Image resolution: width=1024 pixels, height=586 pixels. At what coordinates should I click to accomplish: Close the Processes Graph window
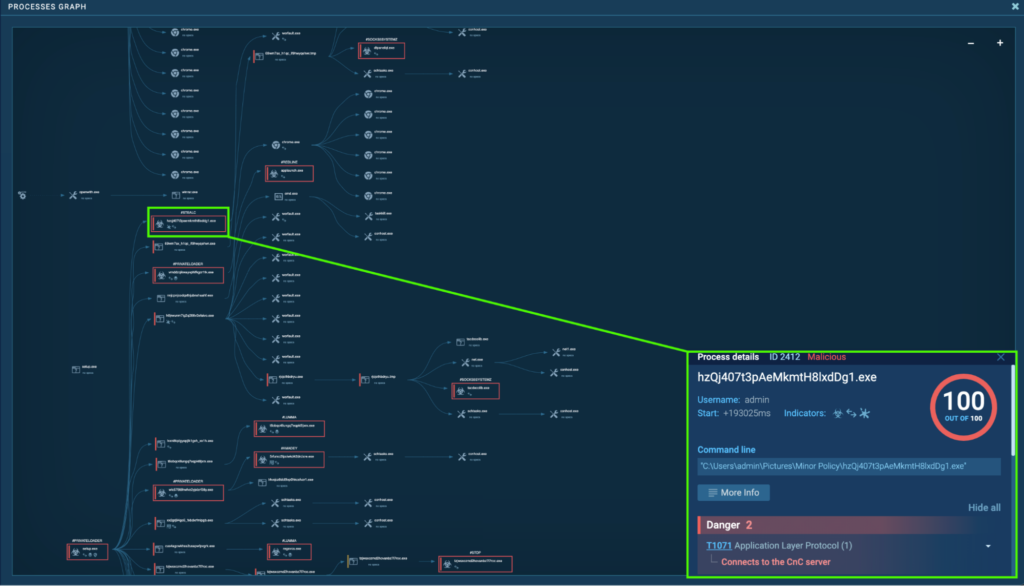click(1015, 7)
